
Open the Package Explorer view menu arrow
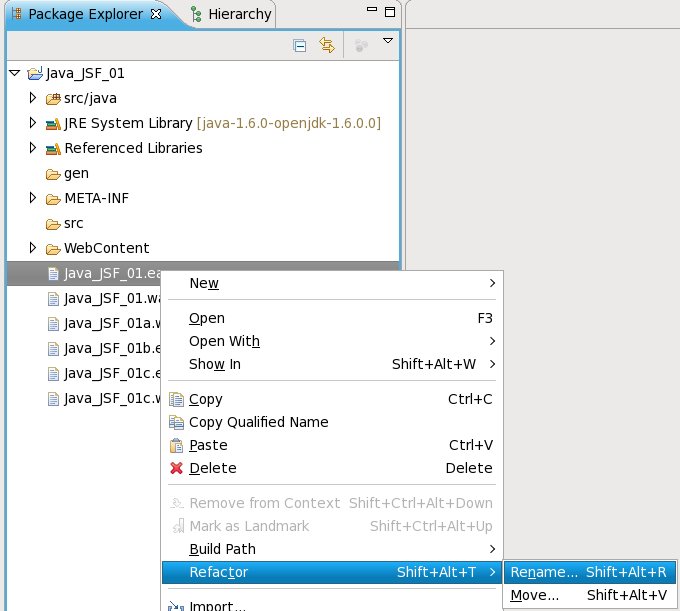point(388,42)
